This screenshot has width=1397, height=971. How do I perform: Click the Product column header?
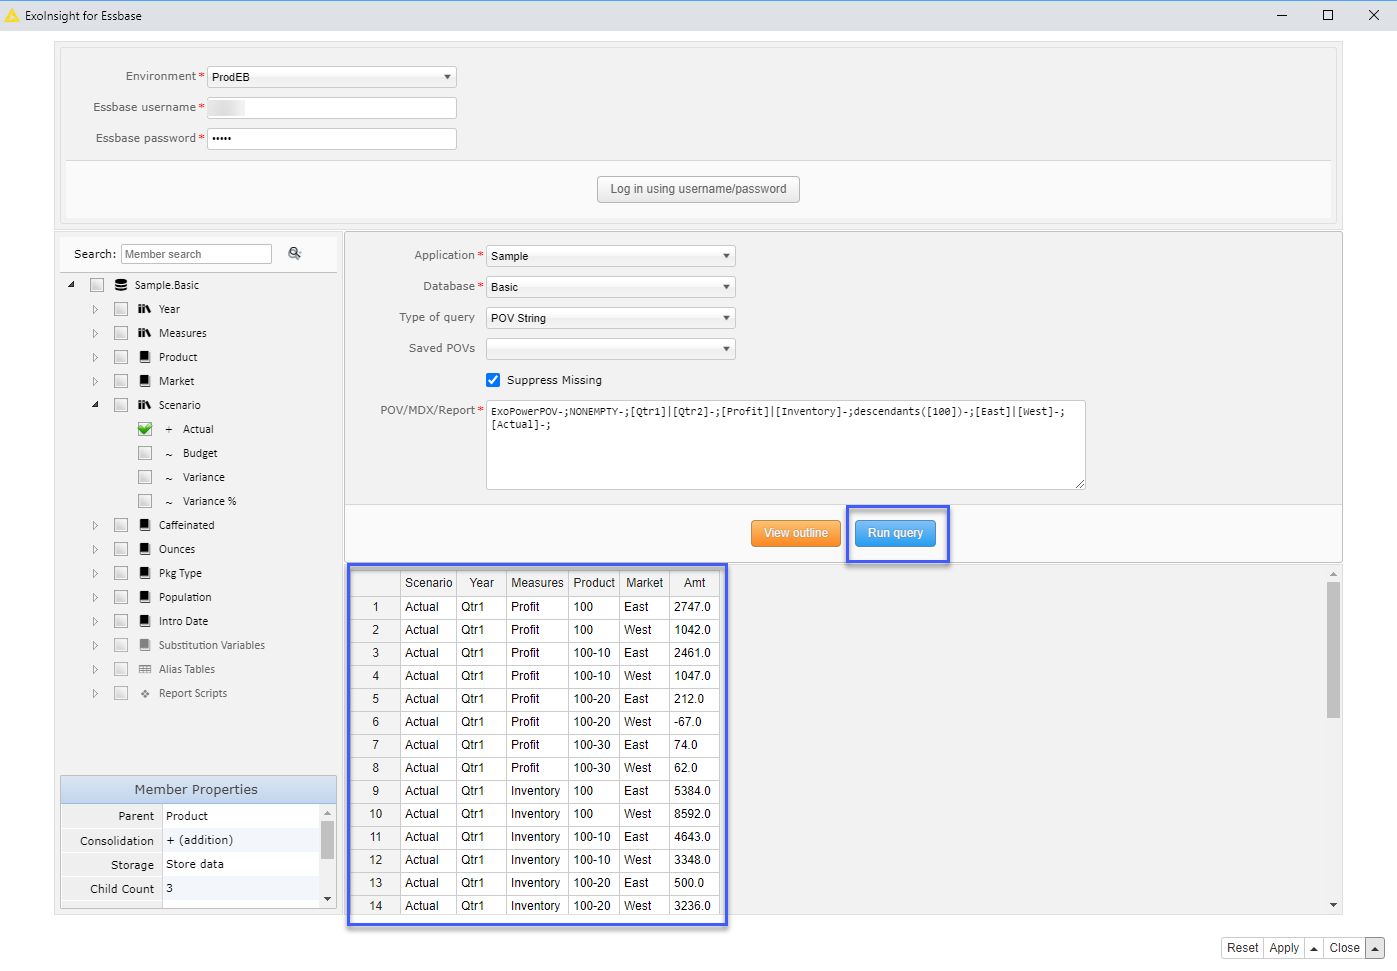click(x=594, y=583)
